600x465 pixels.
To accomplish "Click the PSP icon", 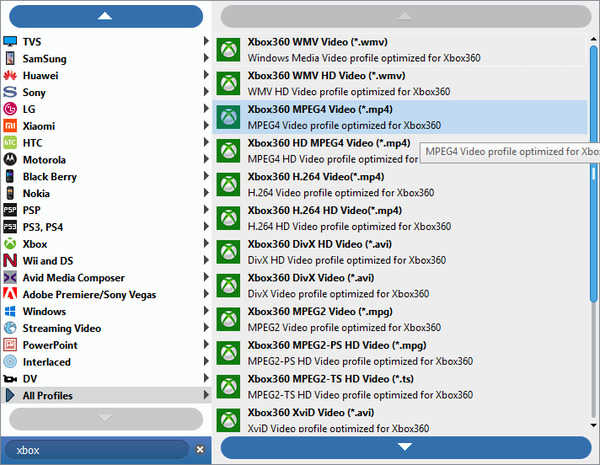I will click(10, 210).
